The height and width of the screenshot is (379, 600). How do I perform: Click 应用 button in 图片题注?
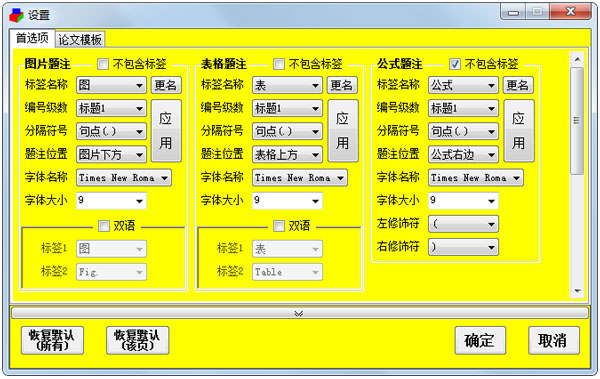pos(166,131)
